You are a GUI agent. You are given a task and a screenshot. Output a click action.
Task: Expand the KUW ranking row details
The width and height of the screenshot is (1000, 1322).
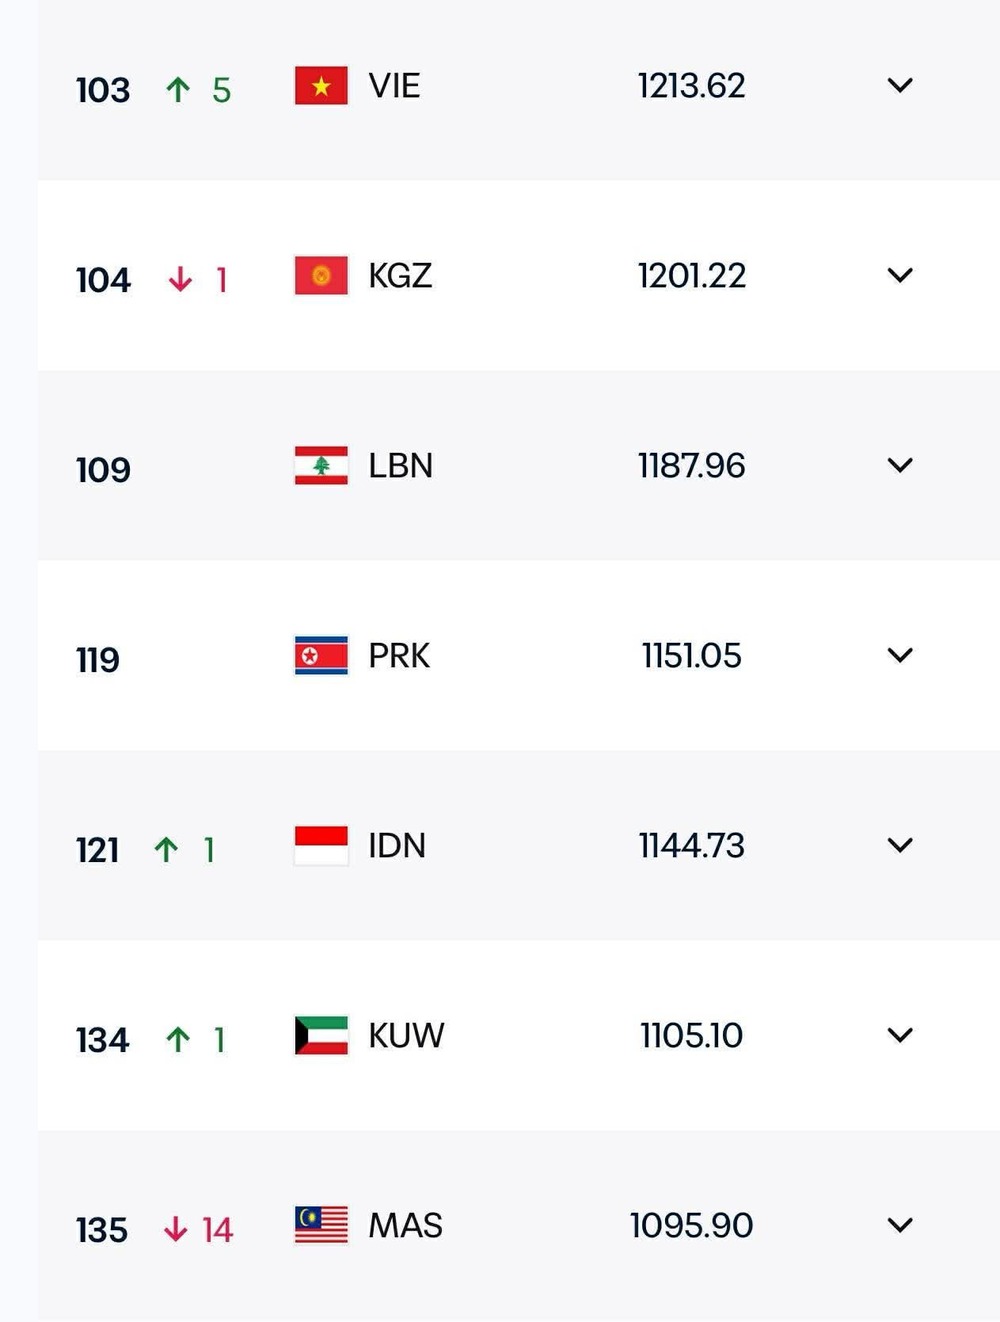[900, 1035]
